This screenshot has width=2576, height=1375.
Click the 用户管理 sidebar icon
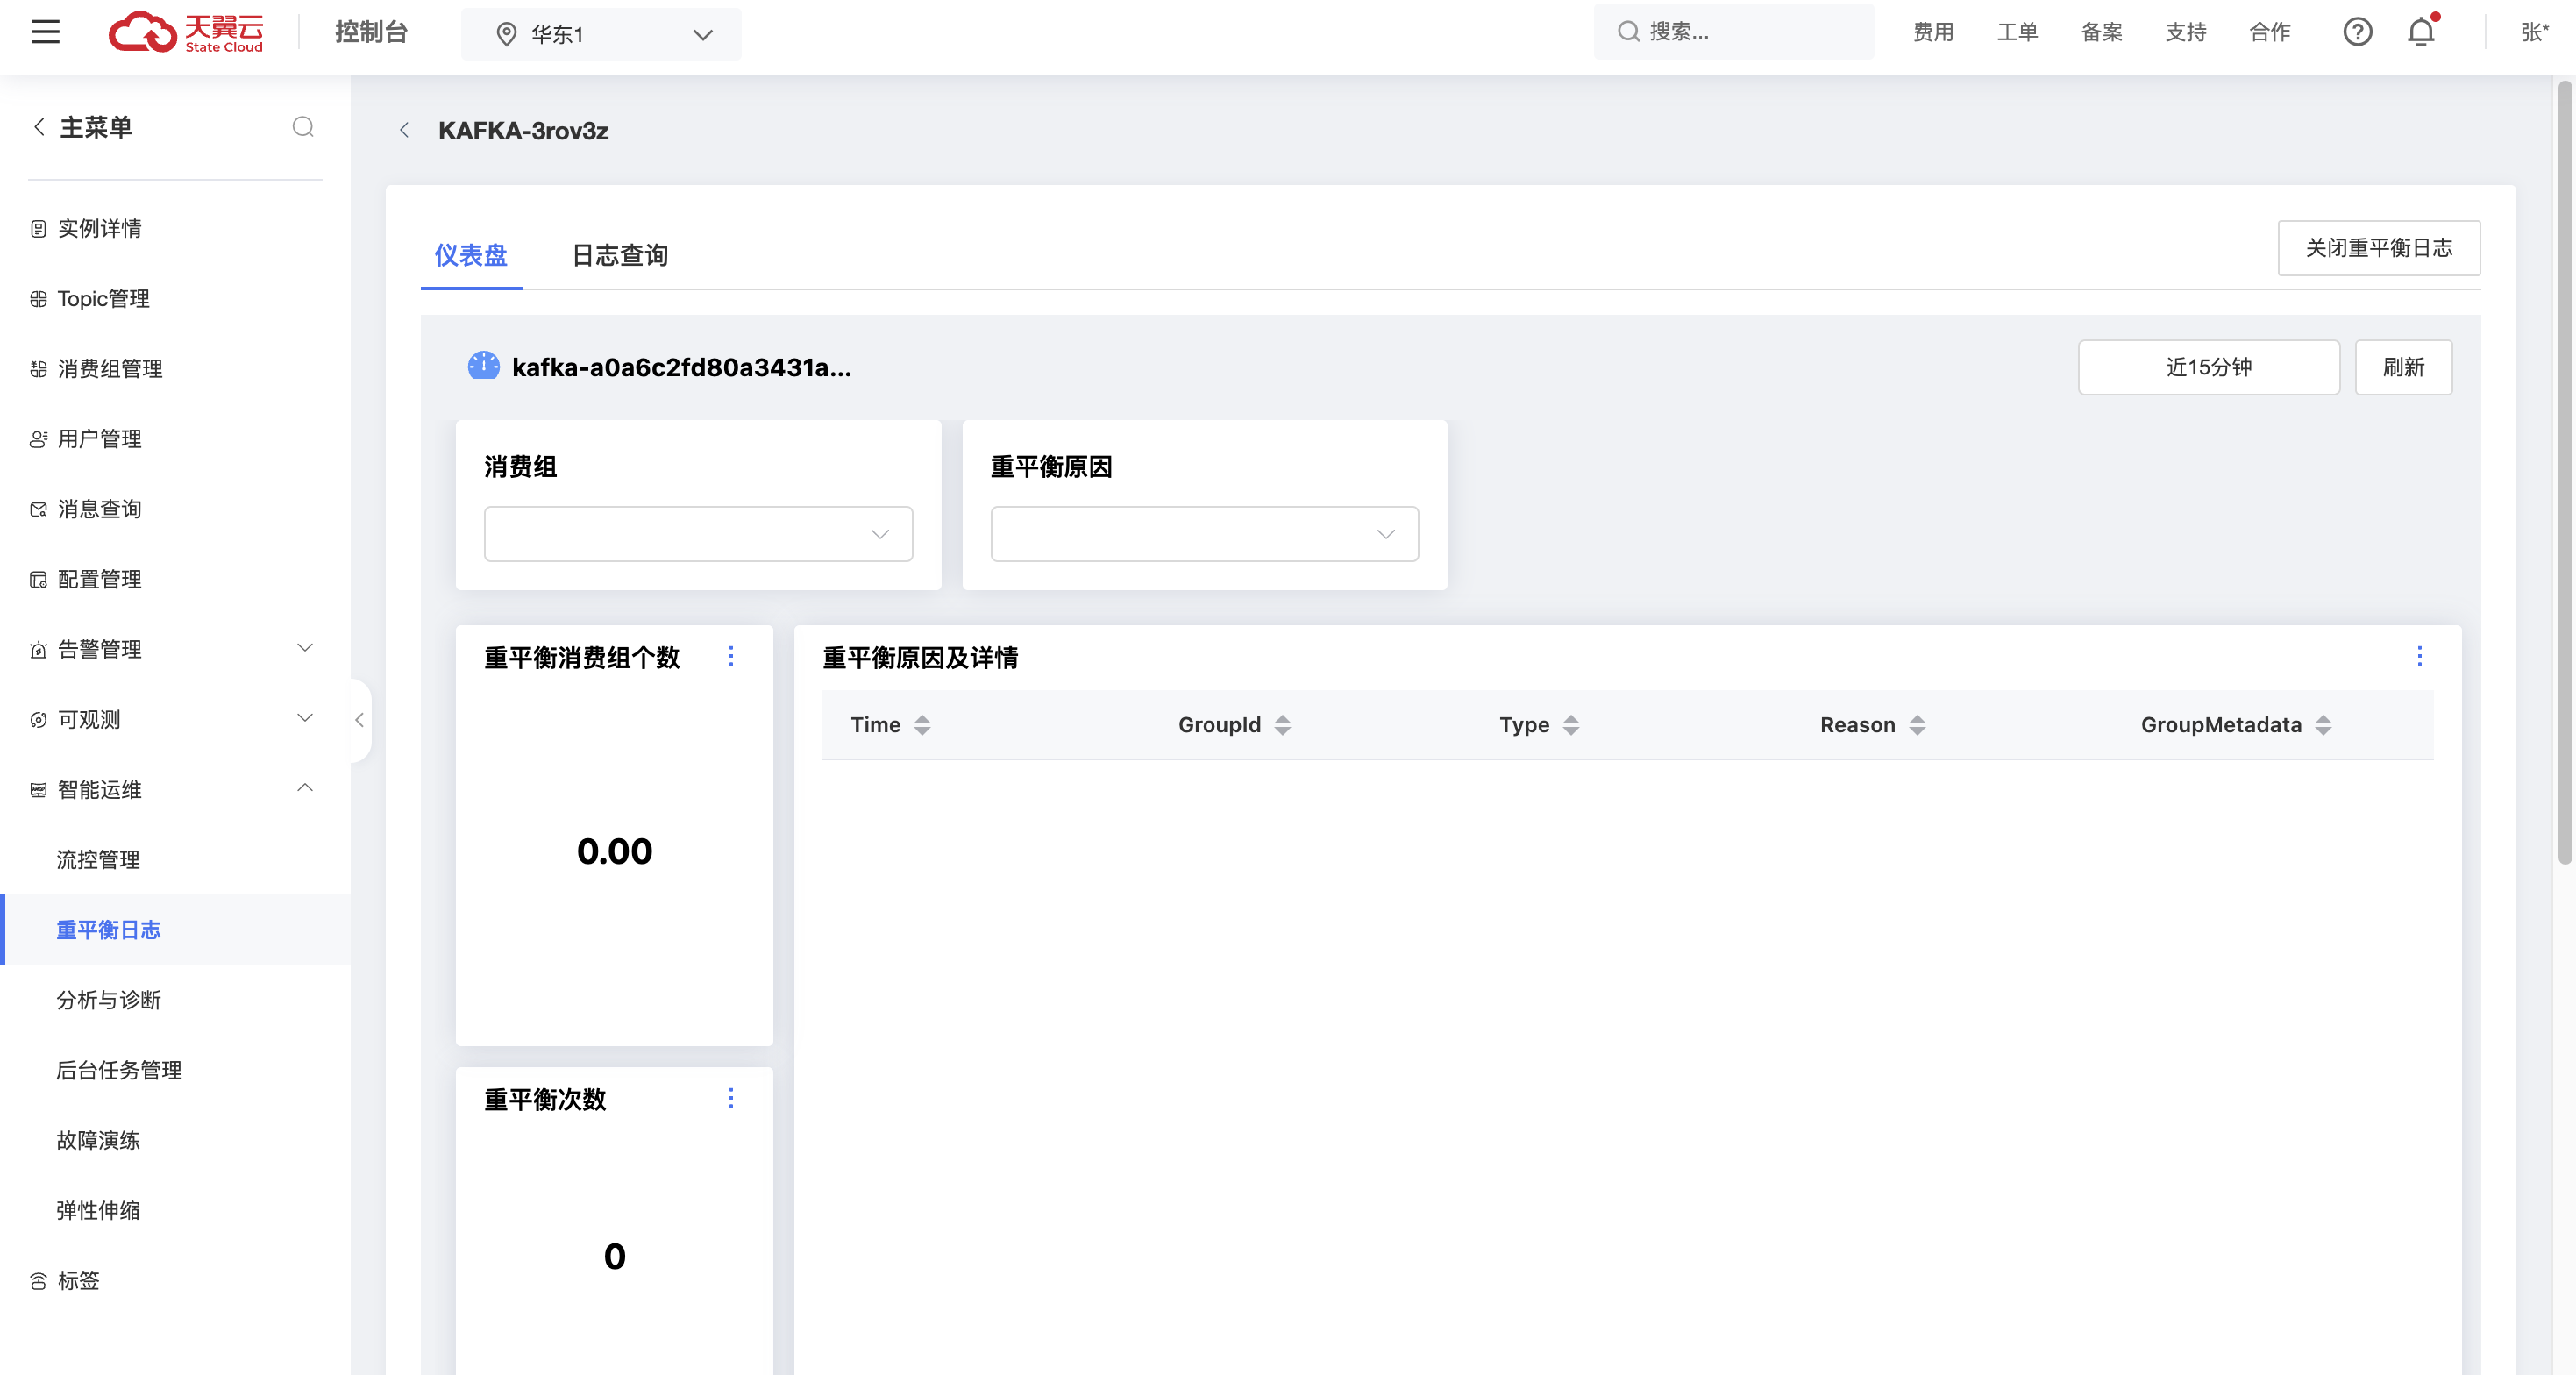point(38,439)
